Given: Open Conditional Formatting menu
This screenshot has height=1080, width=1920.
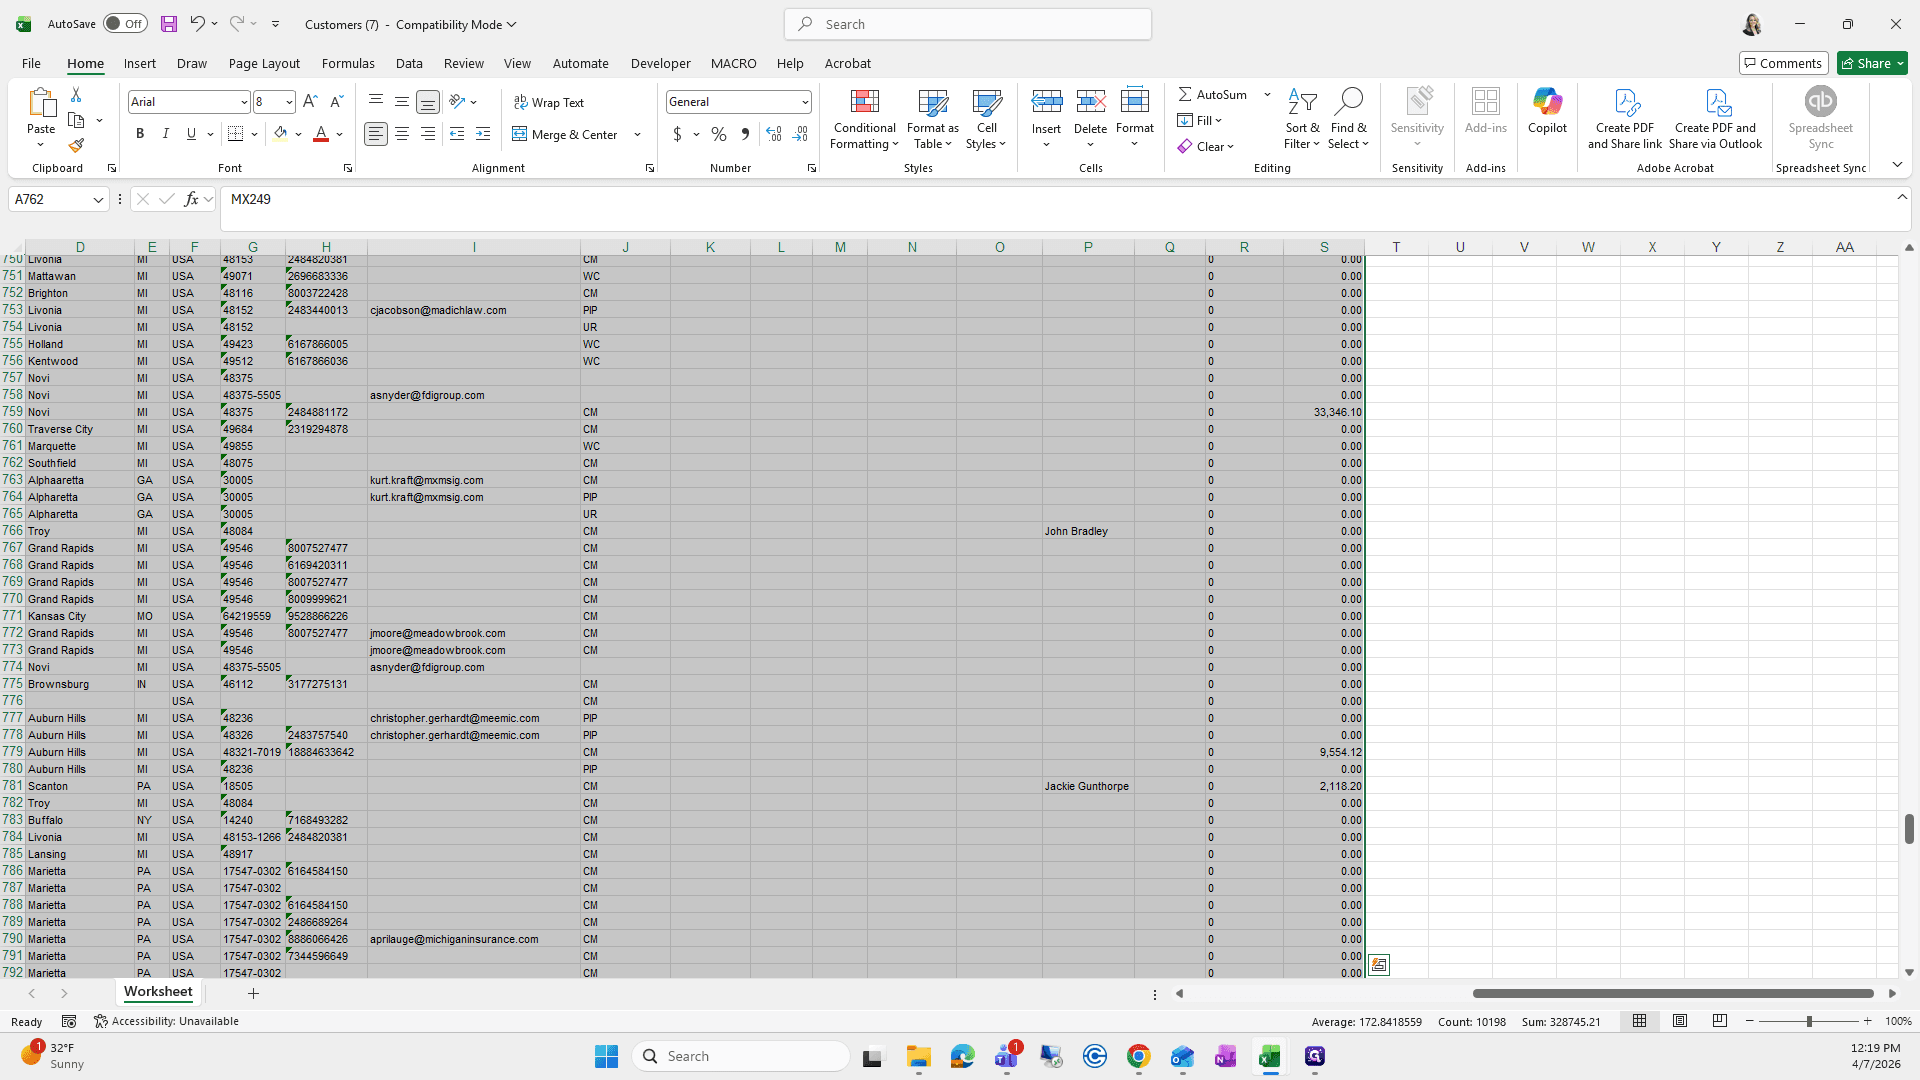Looking at the screenshot, I should [865, 120].
